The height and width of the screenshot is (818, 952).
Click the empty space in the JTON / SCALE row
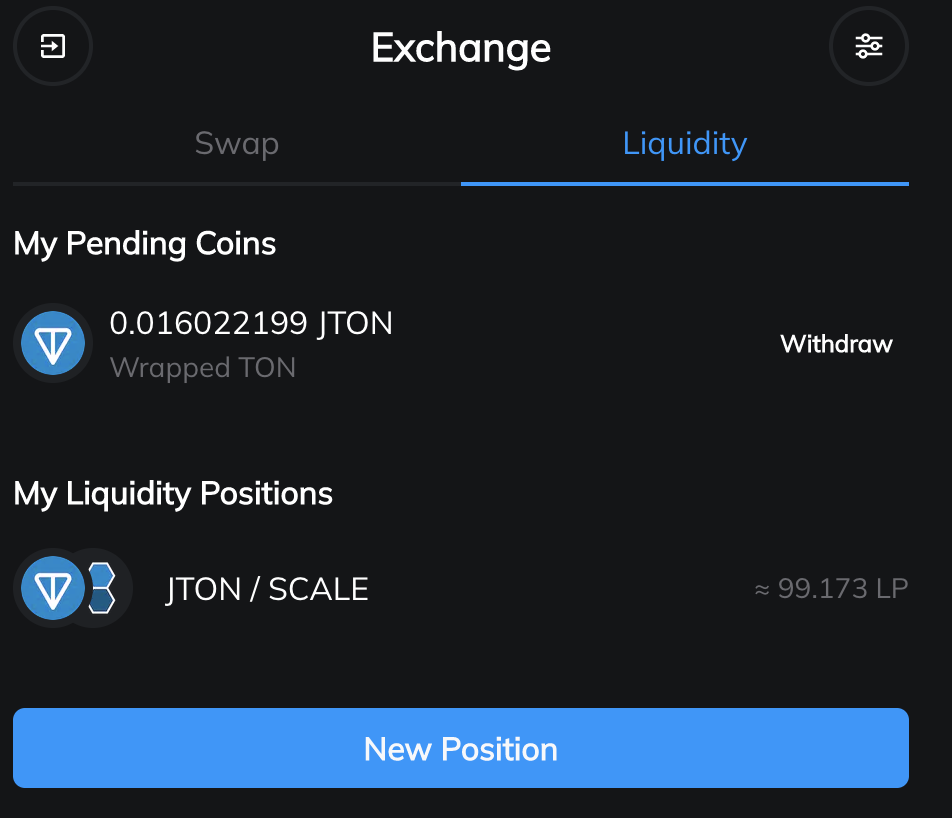point(560,589)
